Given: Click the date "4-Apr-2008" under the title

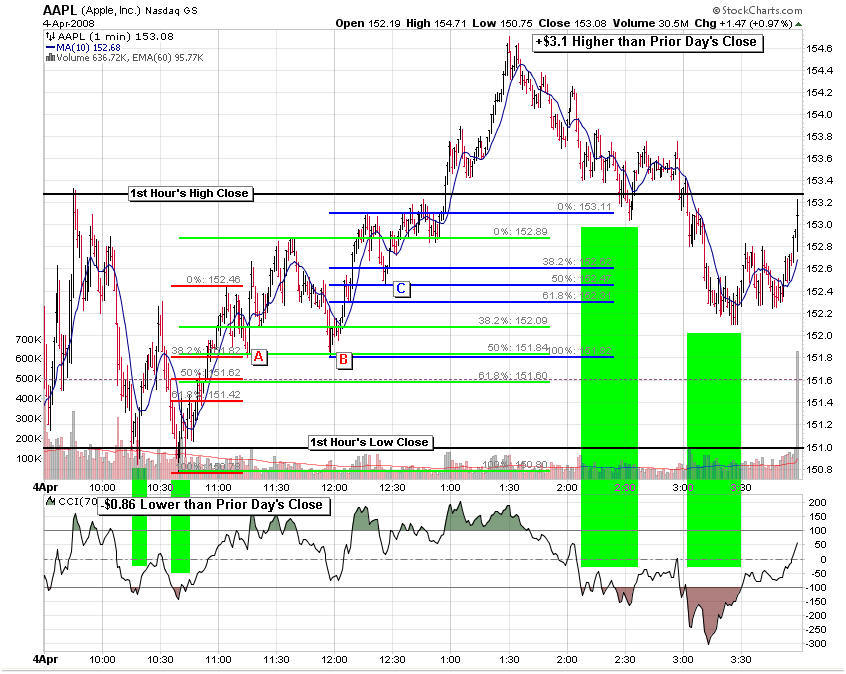Looking at the screenshot, I should 69,24.
